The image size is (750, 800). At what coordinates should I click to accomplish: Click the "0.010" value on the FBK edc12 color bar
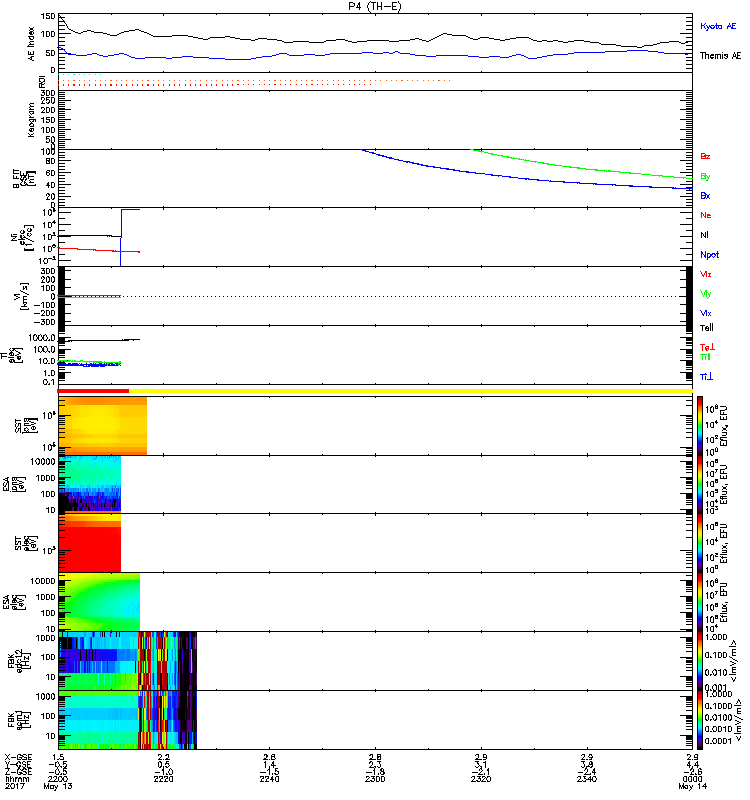pyautogui.click(x=716, y=672)
